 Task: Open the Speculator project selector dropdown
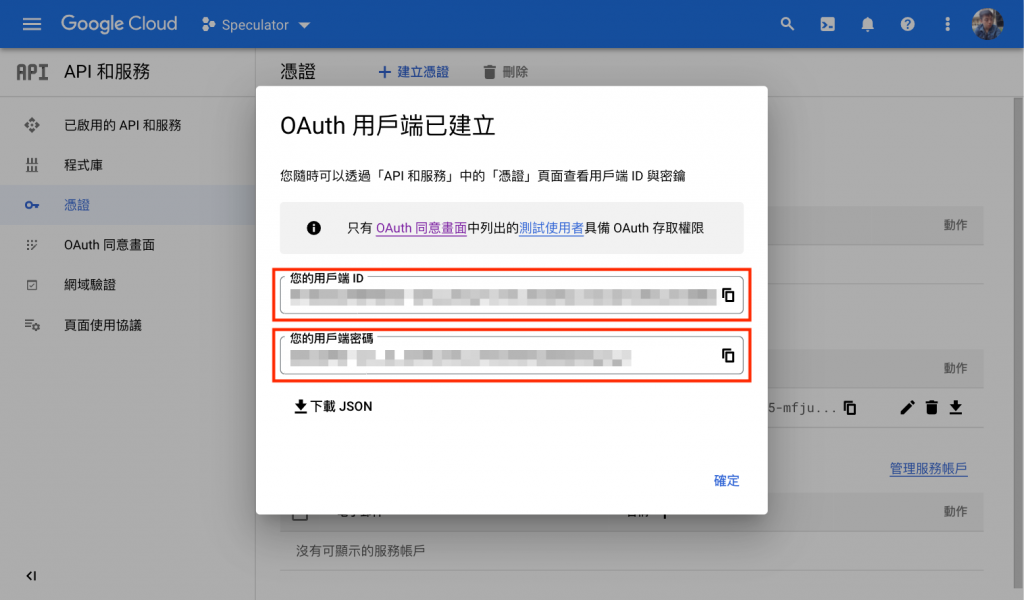256,25
